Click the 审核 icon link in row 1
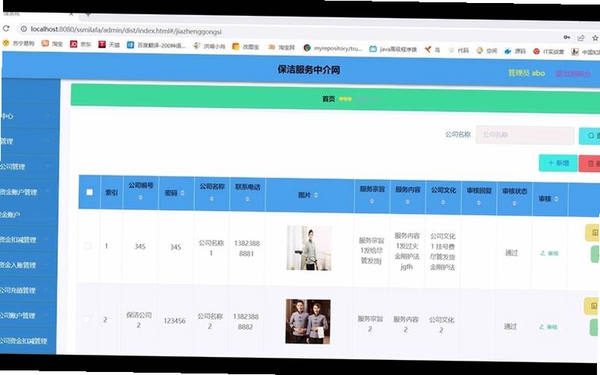This screenshot has height=375, width=600. 549,253
